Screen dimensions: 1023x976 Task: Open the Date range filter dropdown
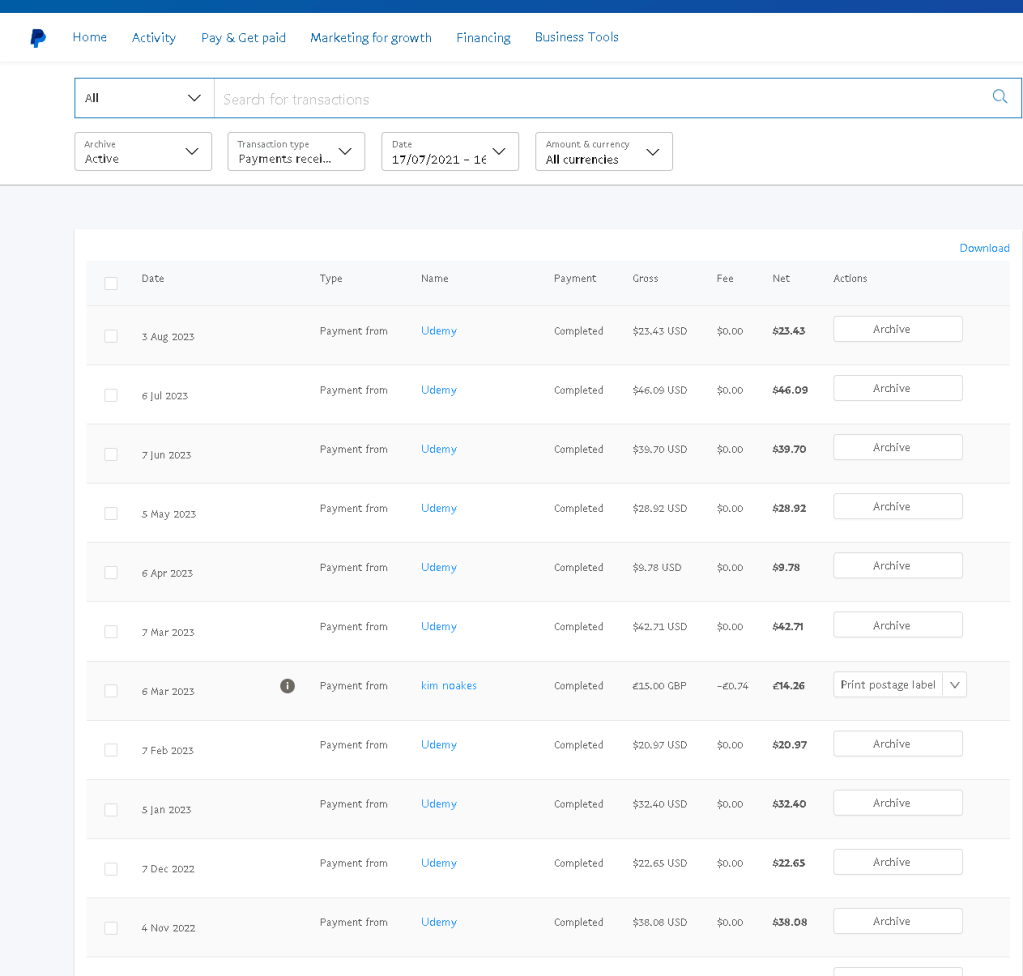tap(450, 151)
